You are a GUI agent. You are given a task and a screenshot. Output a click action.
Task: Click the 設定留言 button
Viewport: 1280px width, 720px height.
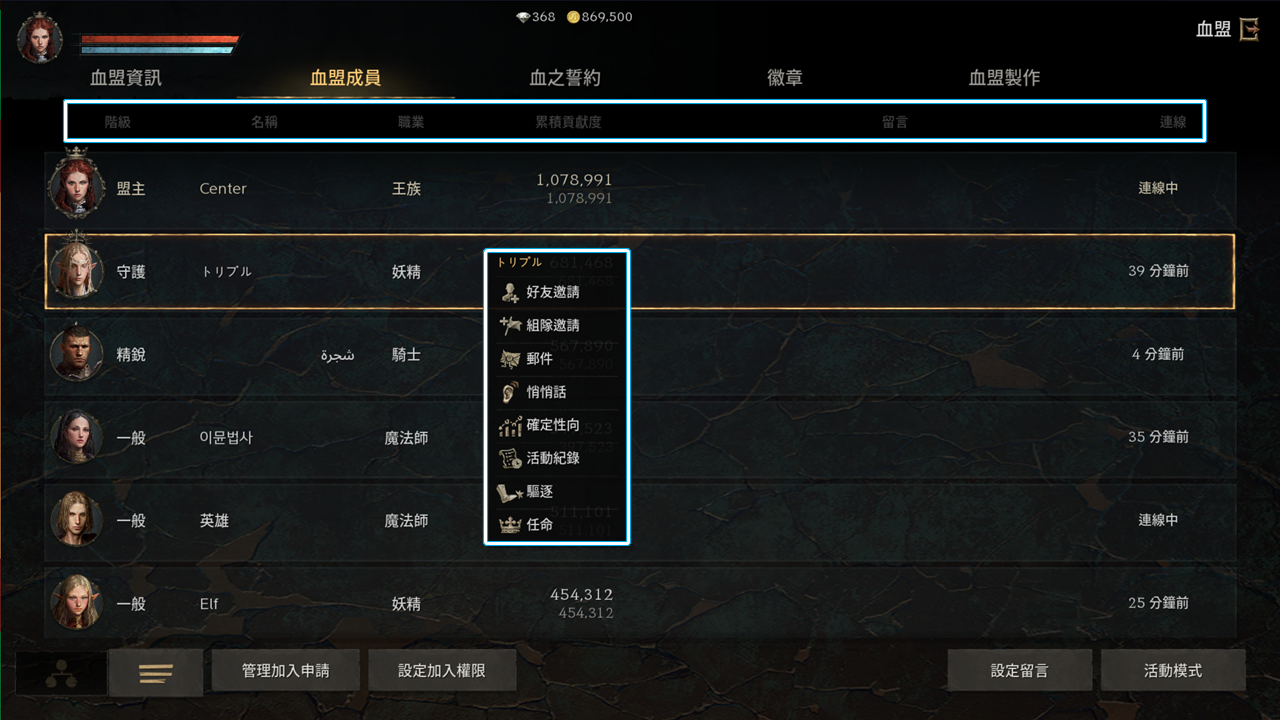point(1020,670)
